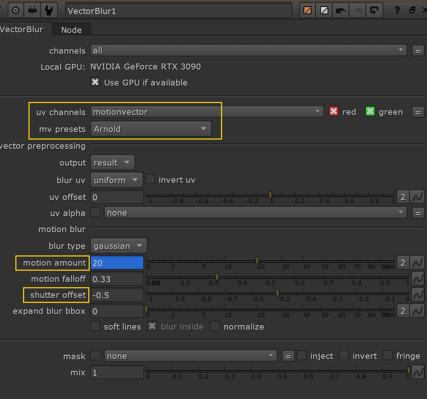Switch to the Node tab
Screen dimensions: 427x399
pyautogui.click(x=71, y=30)
